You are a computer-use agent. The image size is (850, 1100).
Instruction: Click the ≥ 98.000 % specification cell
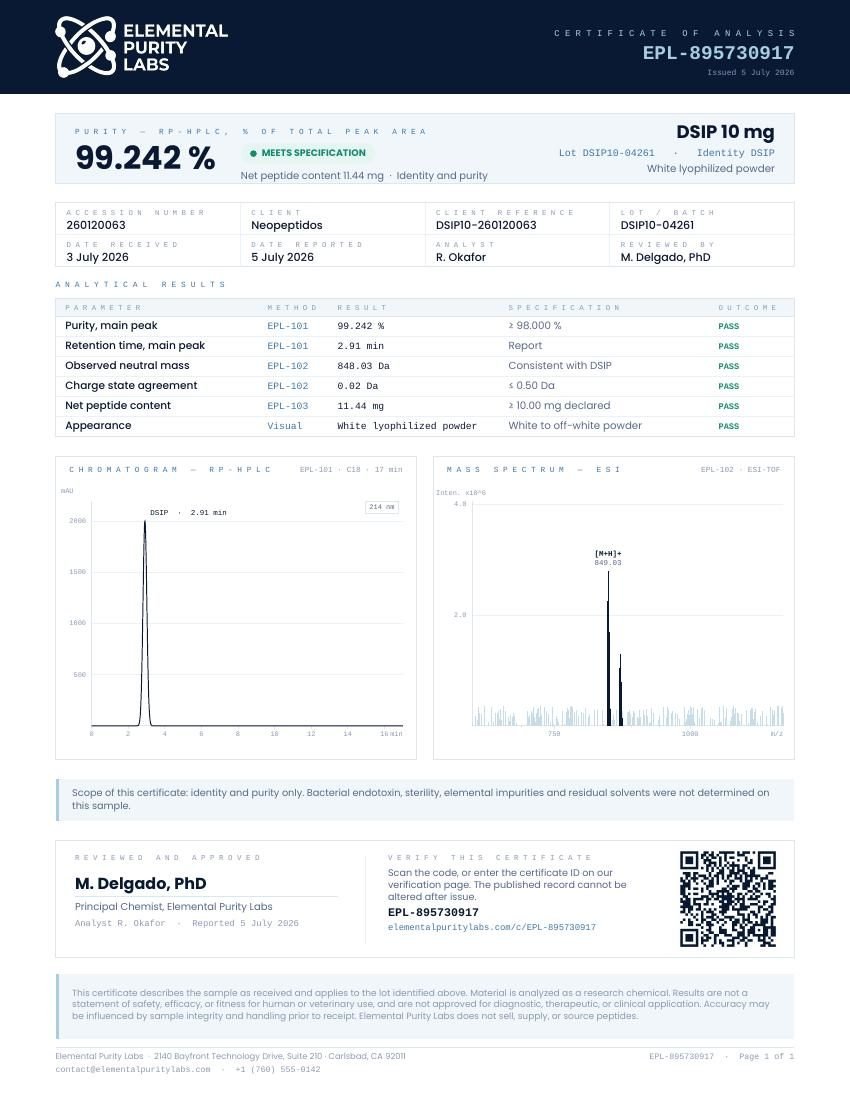click(x=535, y=326)
